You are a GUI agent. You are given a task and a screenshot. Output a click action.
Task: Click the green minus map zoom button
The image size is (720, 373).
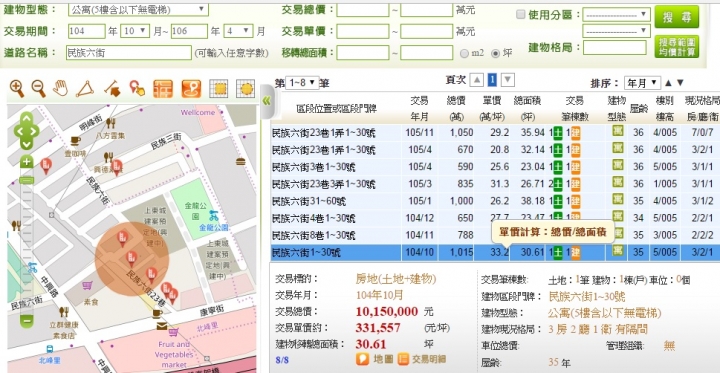(x=27, y=320)
